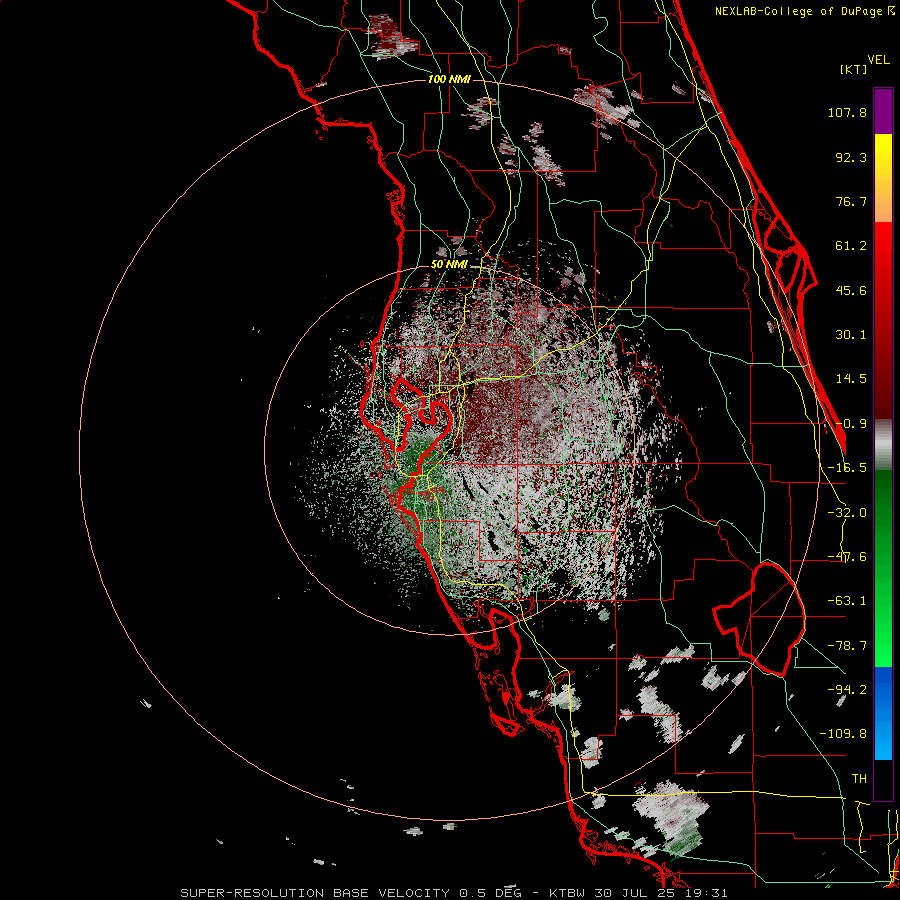Screen dimensions: 900x900
Task: Click the purple segment of the color bar
Action: 883,111
